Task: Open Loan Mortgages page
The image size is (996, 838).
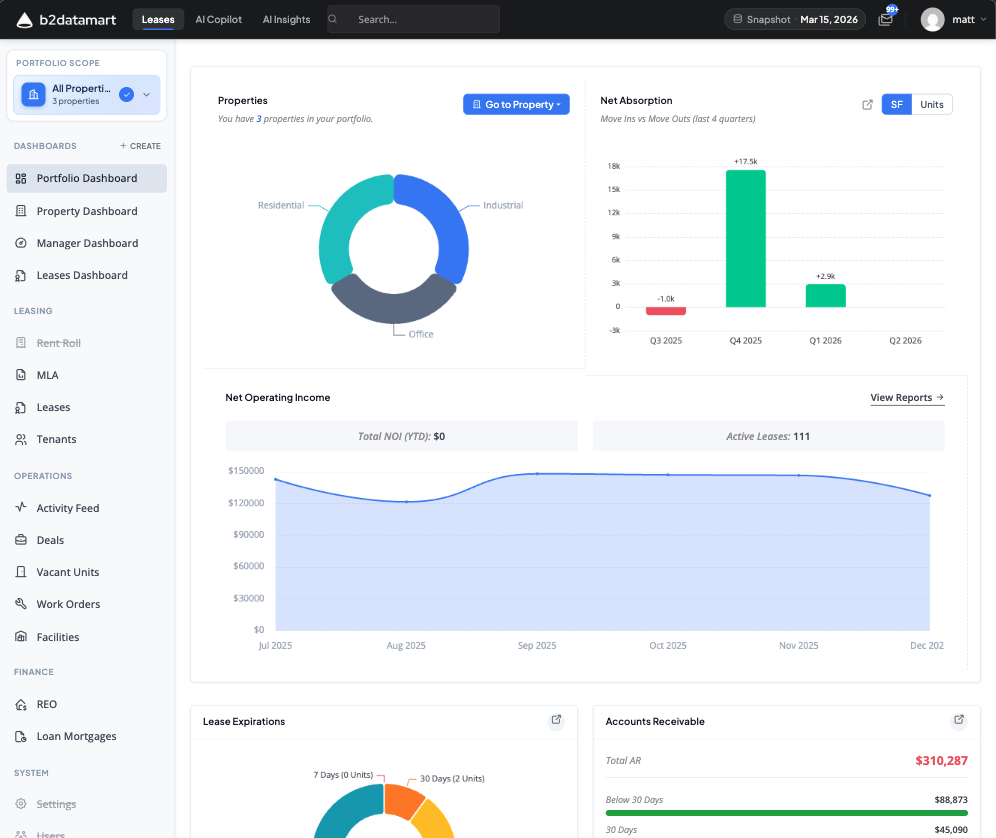Action: [x=86, y=736]
